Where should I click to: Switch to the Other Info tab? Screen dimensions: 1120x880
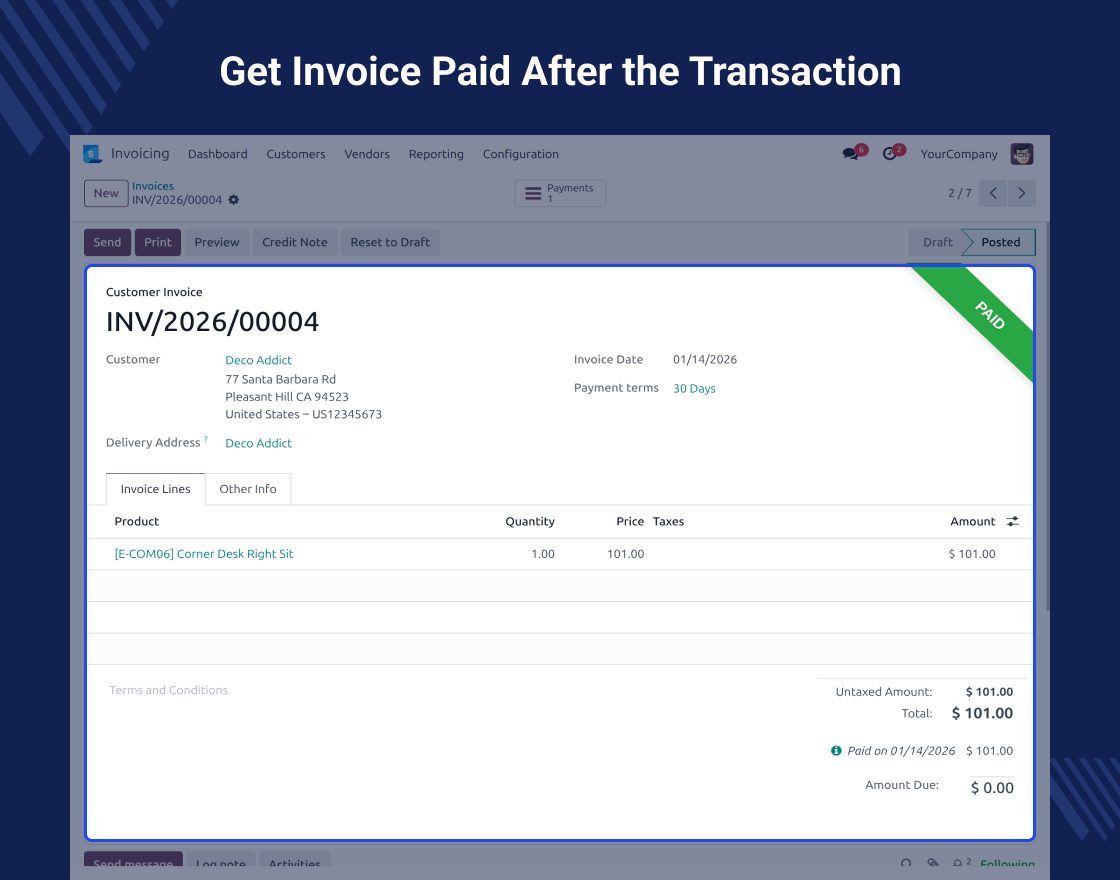[x=248, y=489]
